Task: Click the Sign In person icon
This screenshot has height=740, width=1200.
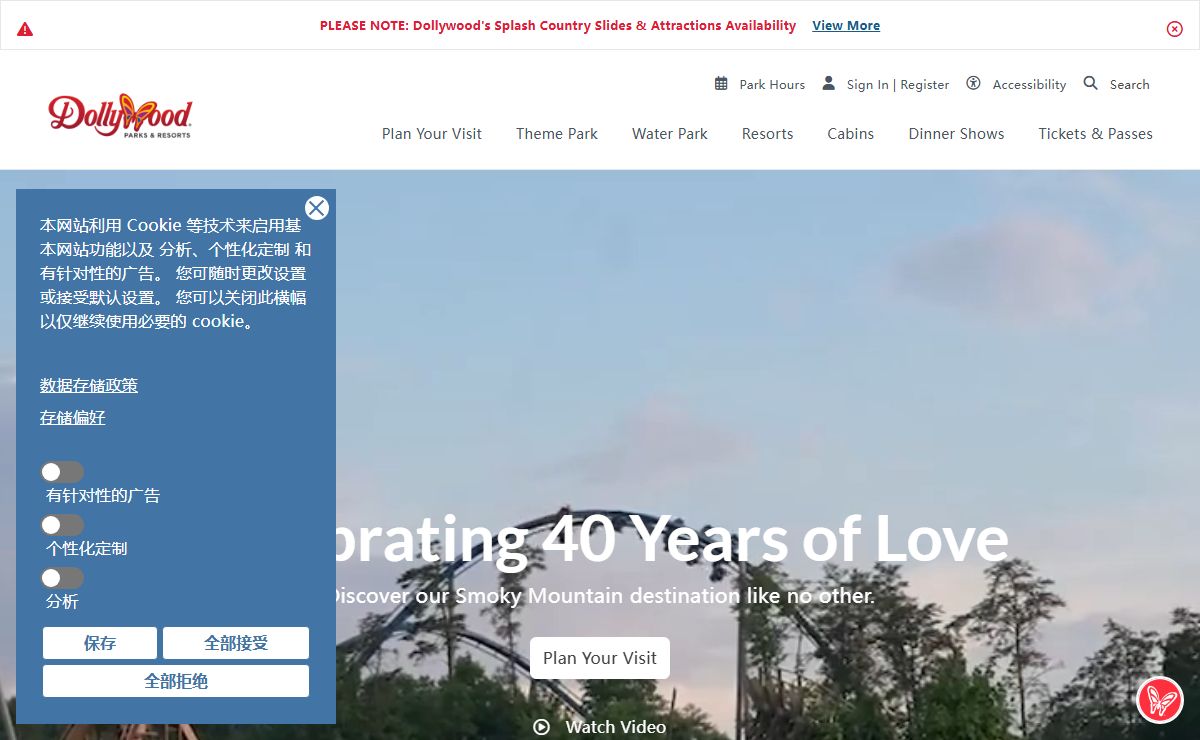Action: coord(828,83)
